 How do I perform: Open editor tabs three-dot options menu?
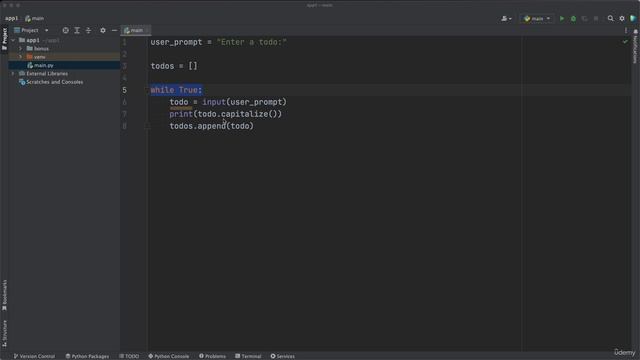point(626,30)
